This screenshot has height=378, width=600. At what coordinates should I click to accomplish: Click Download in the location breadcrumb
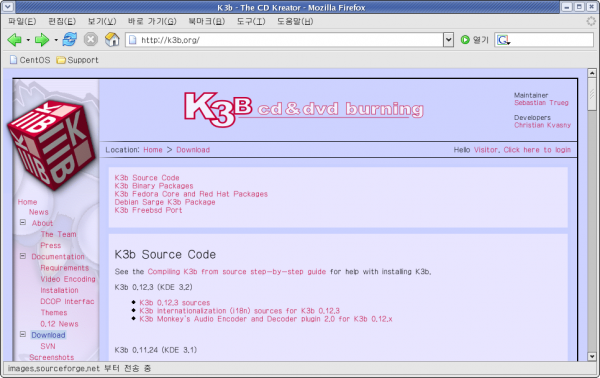[x=193, y=150]
